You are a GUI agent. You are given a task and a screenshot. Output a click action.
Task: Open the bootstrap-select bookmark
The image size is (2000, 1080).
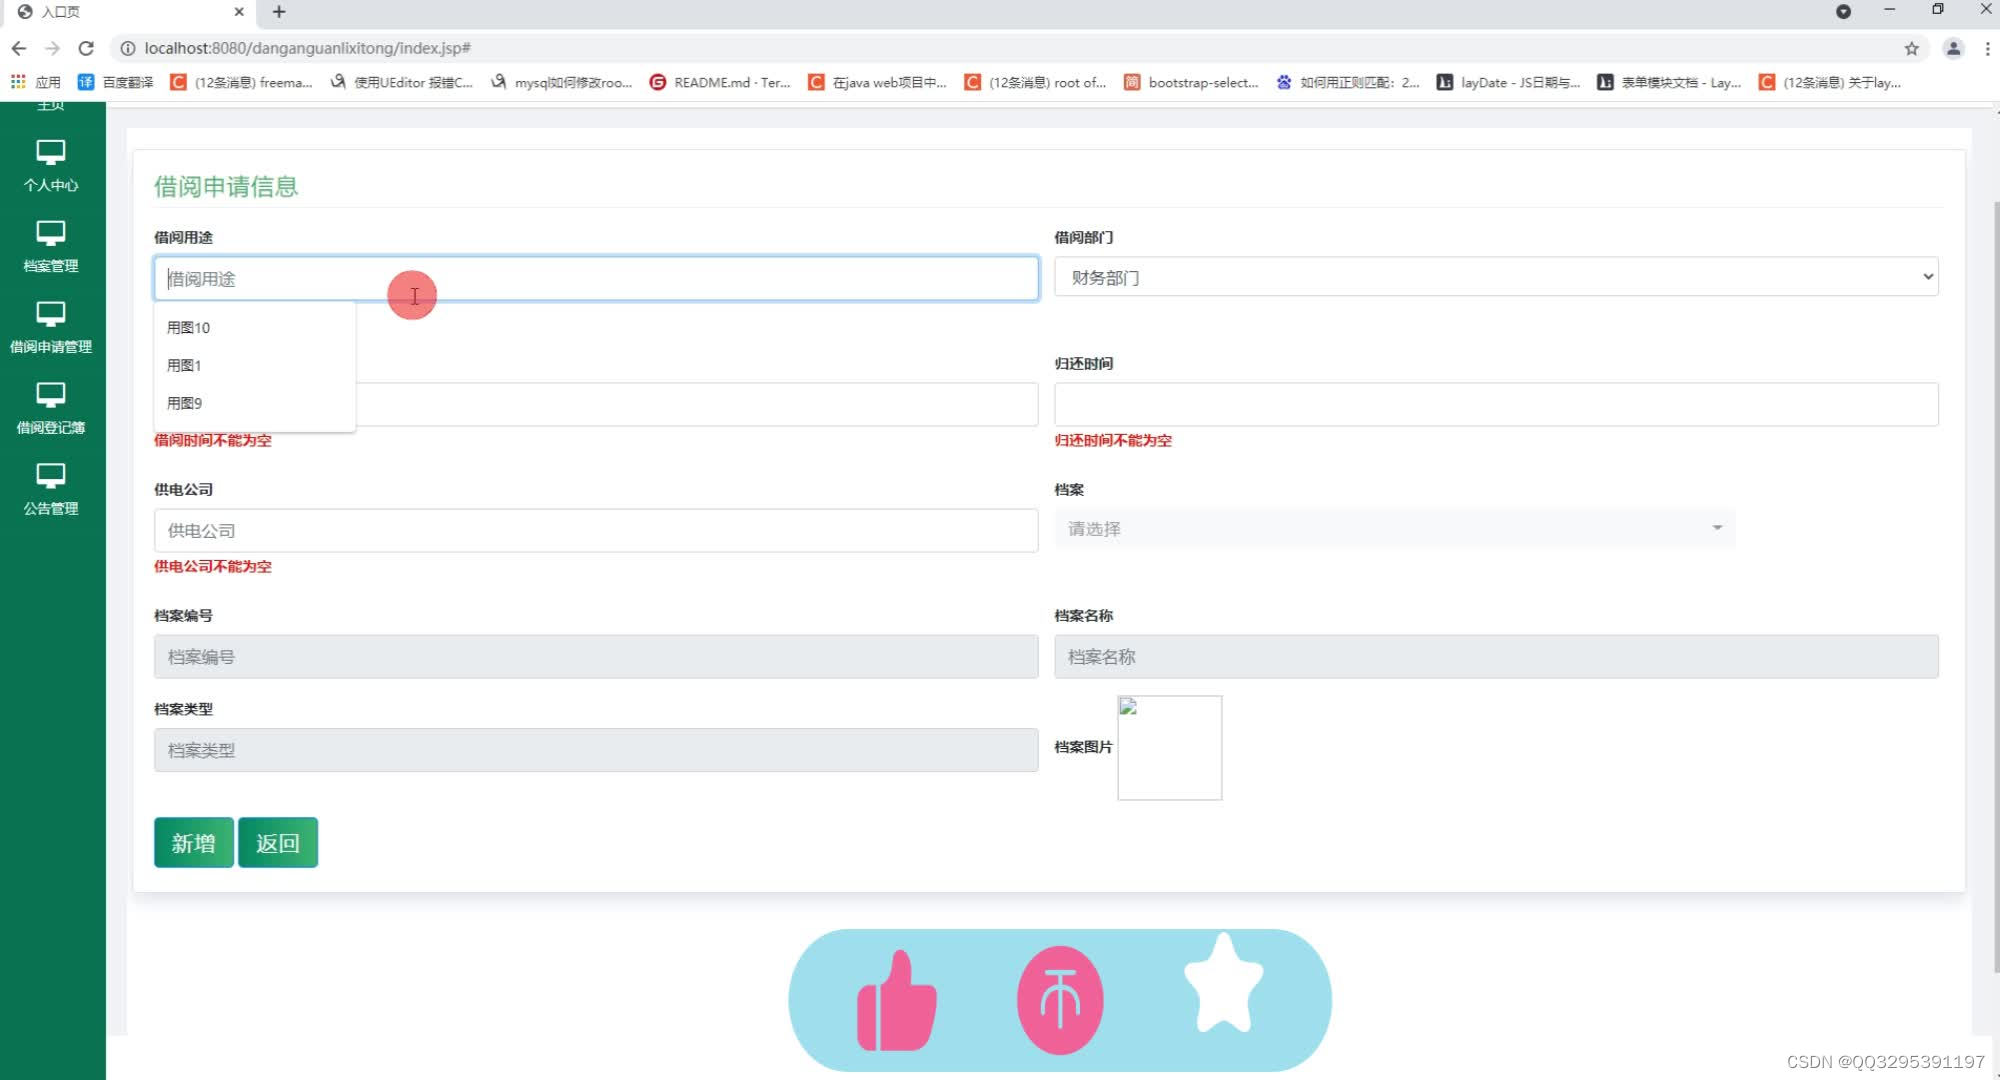1191,82
